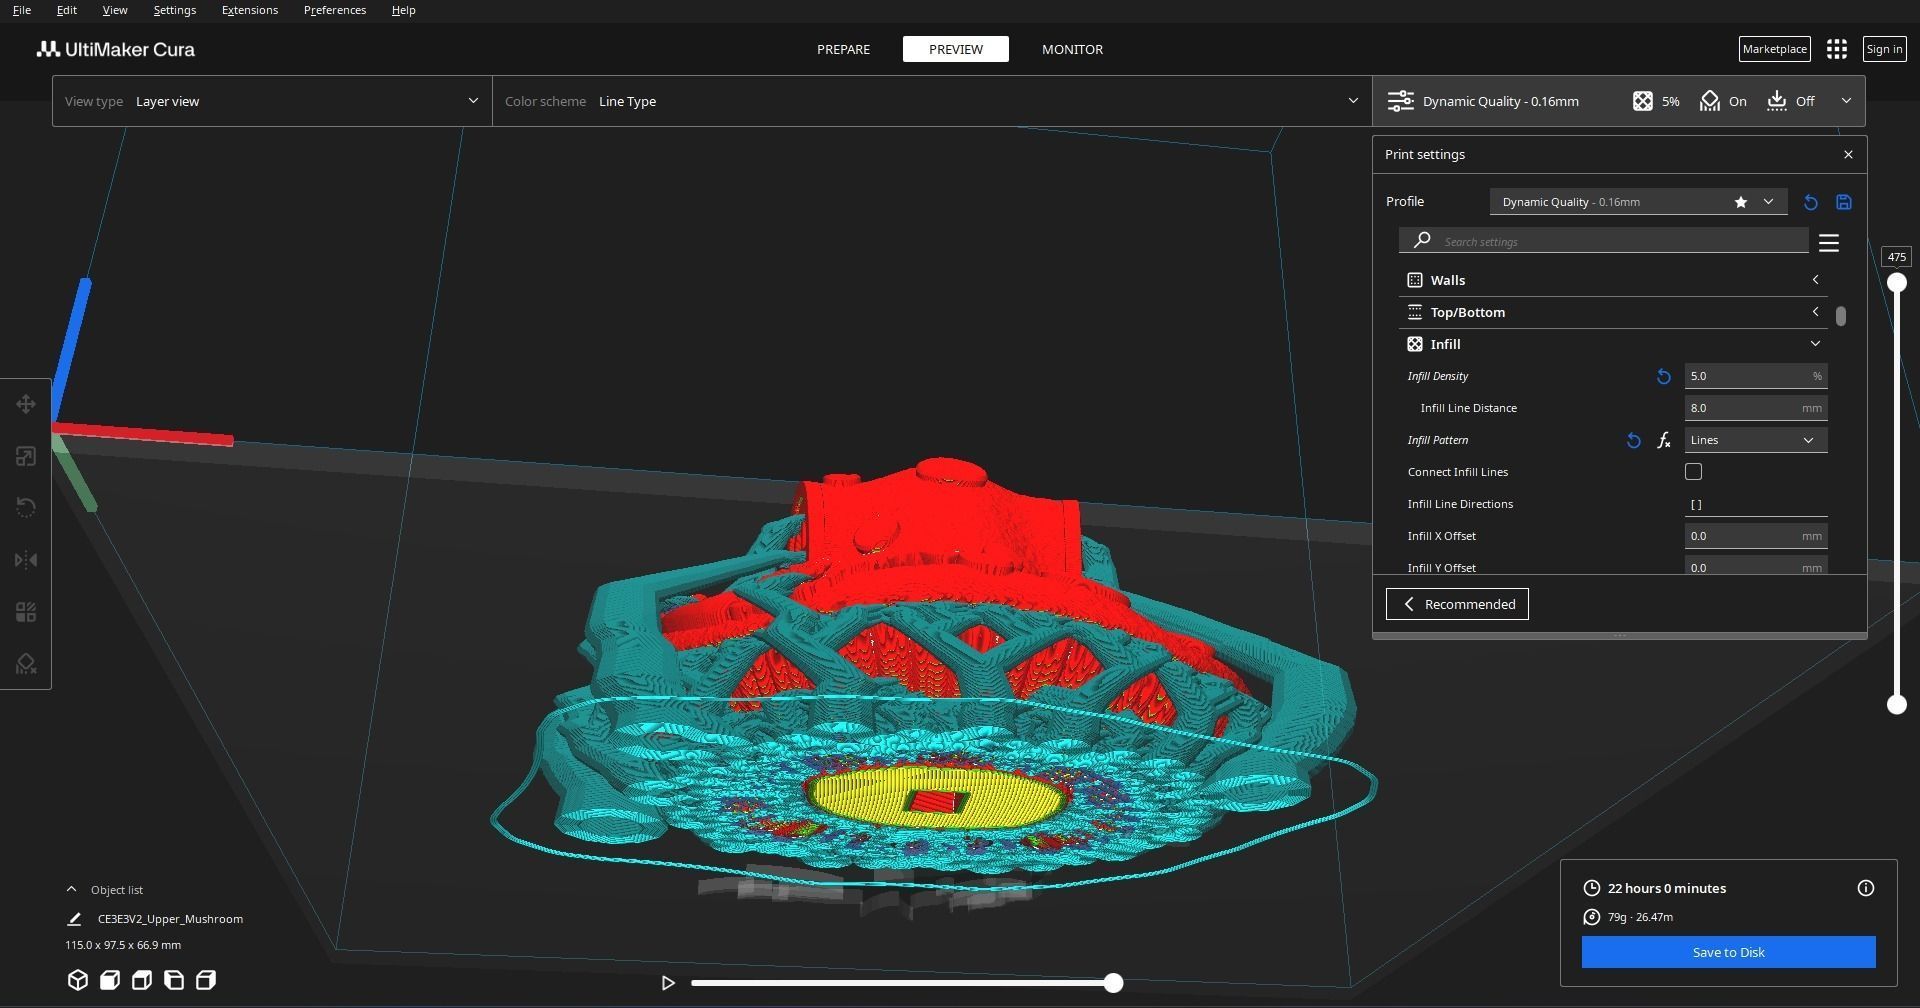The image size is (1920, 1008).
Task: Click the Infill Density value field
Action: (x=1756, y=376)
